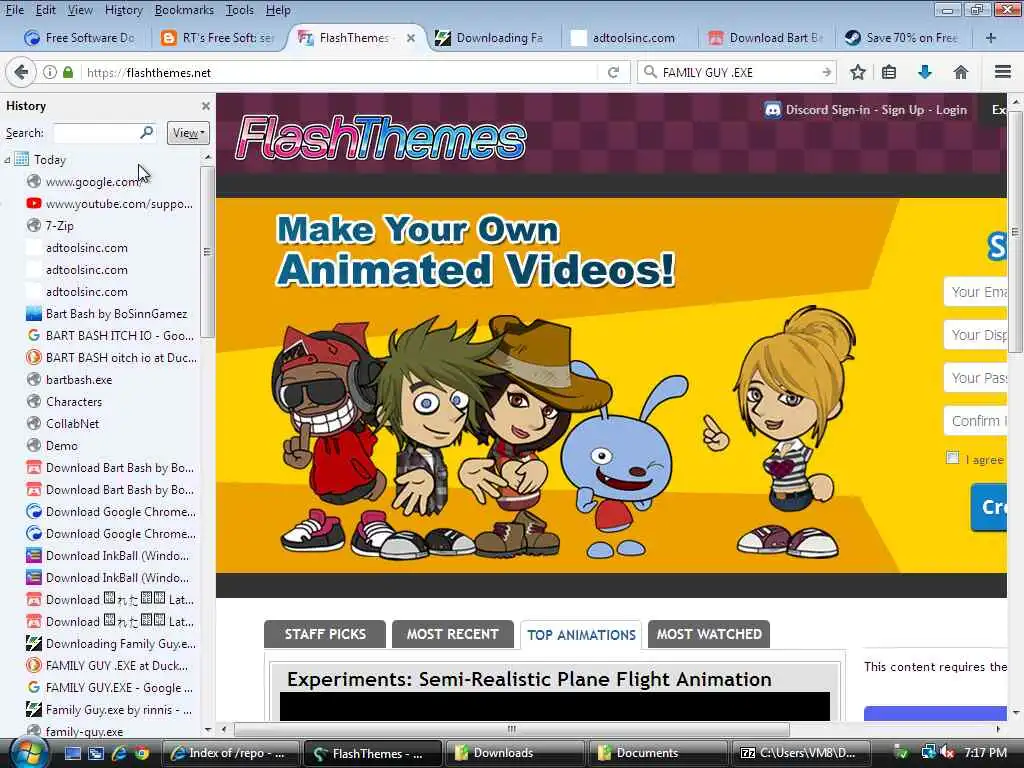The width and height of the screenshot is (1024, 768).
Task: Open the Tools menu
Action: coord(240,10)
